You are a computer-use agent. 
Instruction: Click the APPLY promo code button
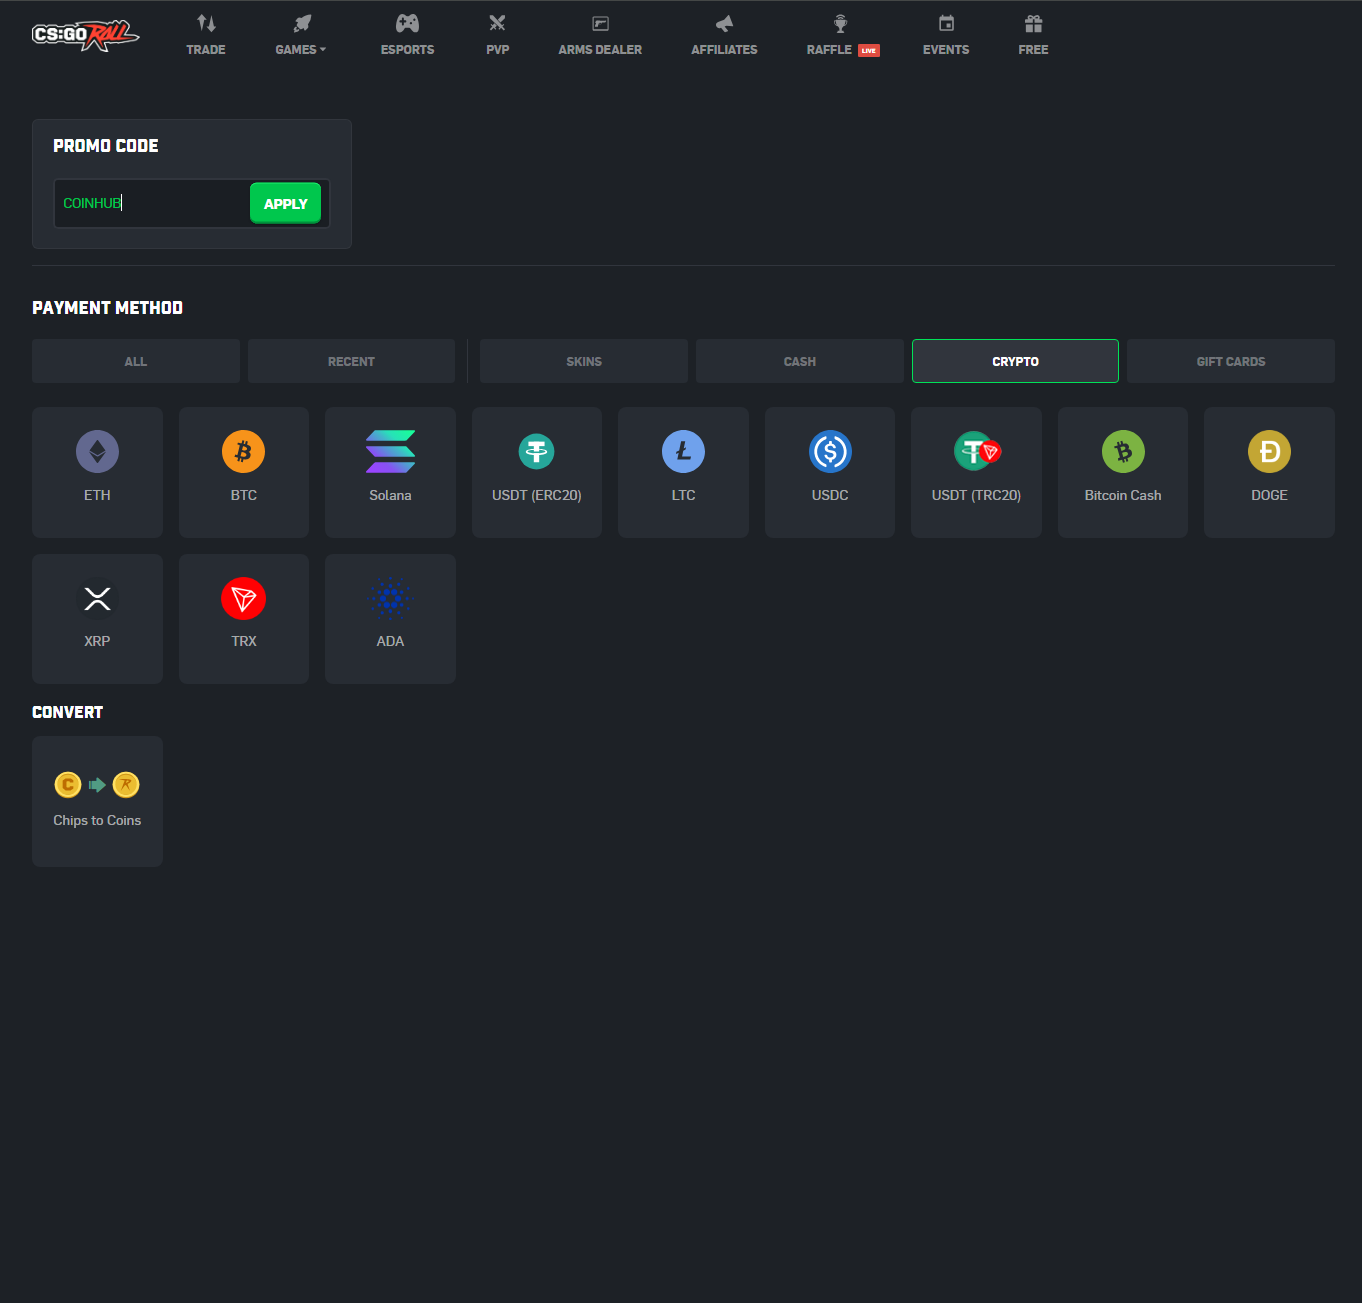pyautogui.click(x=285, y=203)
